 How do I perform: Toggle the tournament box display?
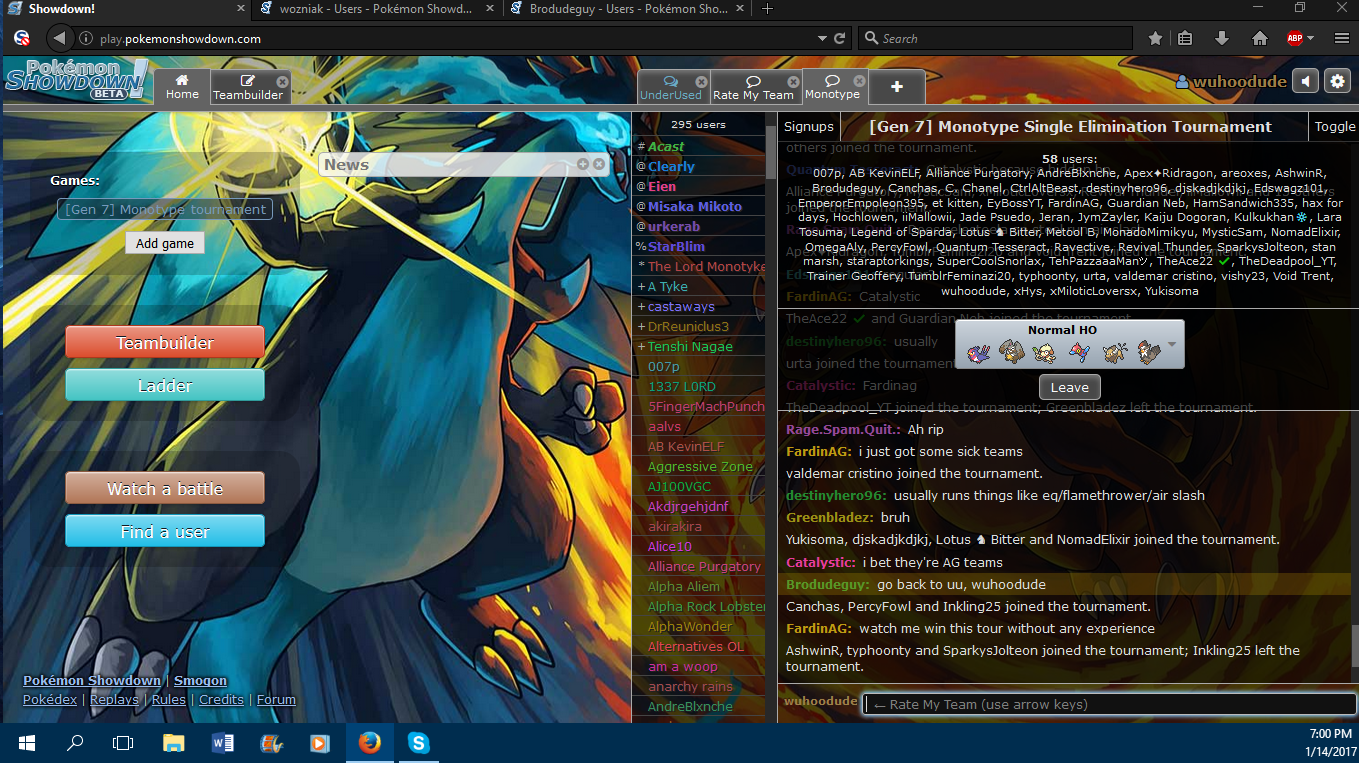[1334, 127]
